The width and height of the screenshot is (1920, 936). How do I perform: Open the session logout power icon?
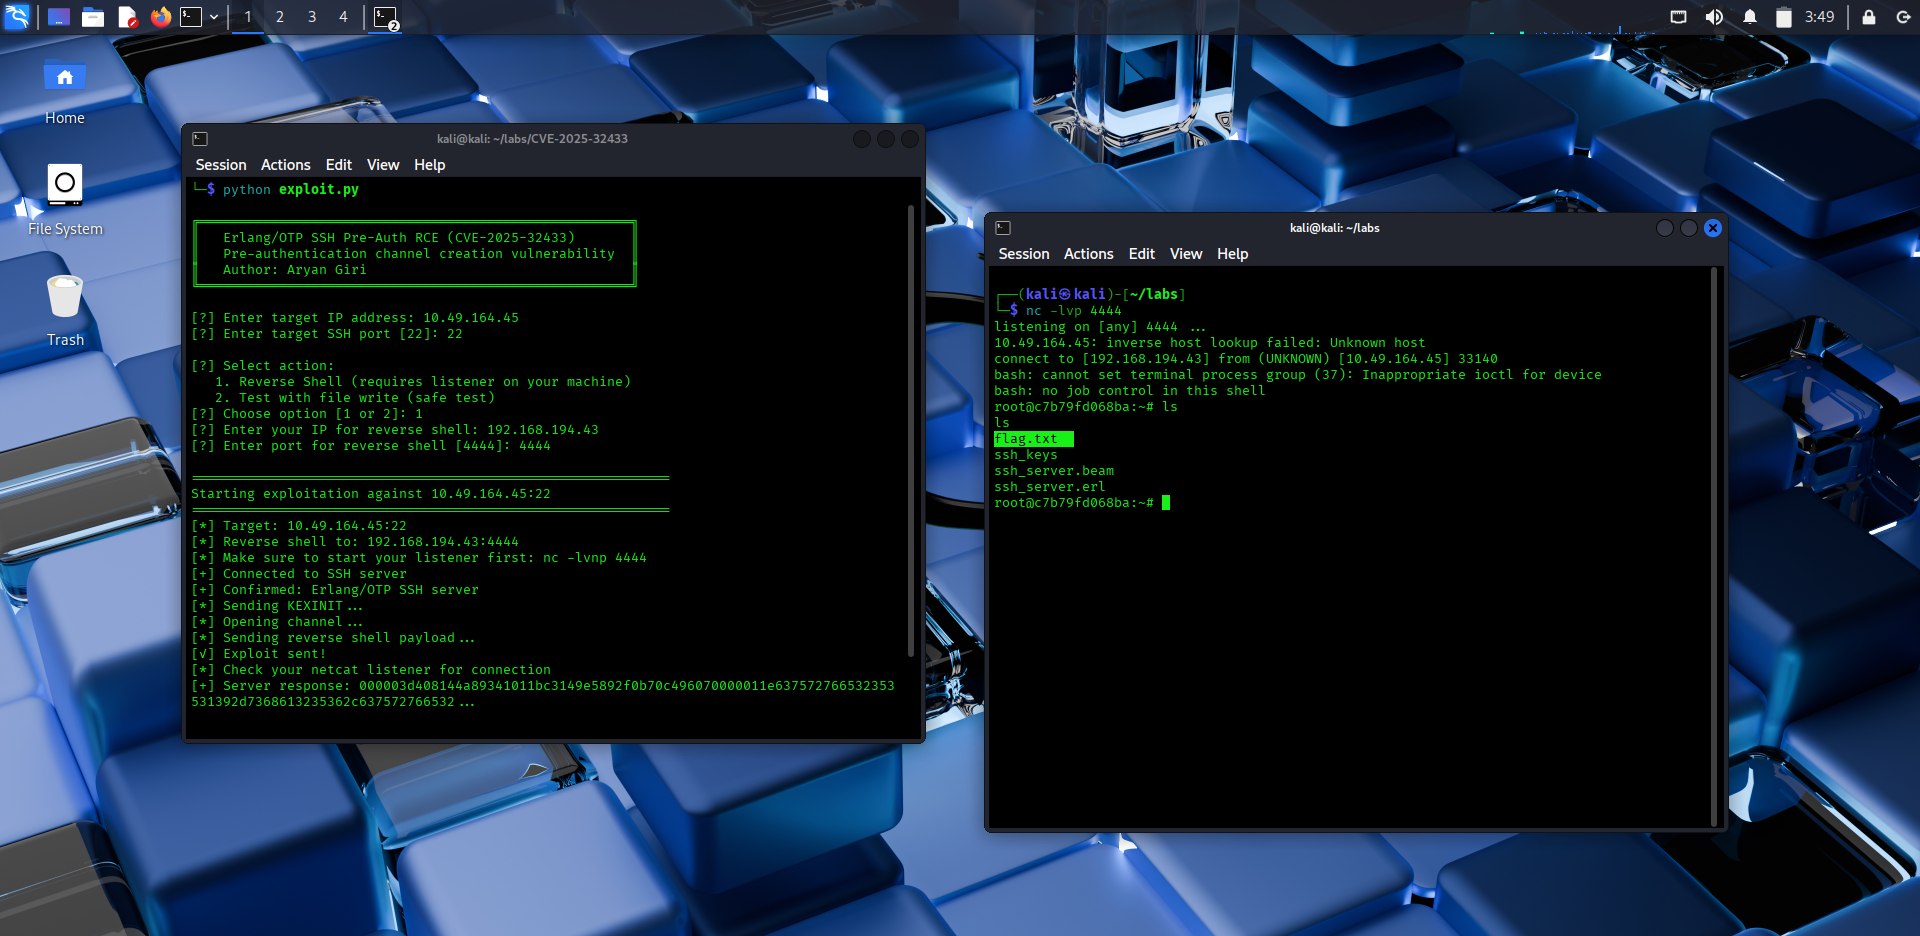1903,17
